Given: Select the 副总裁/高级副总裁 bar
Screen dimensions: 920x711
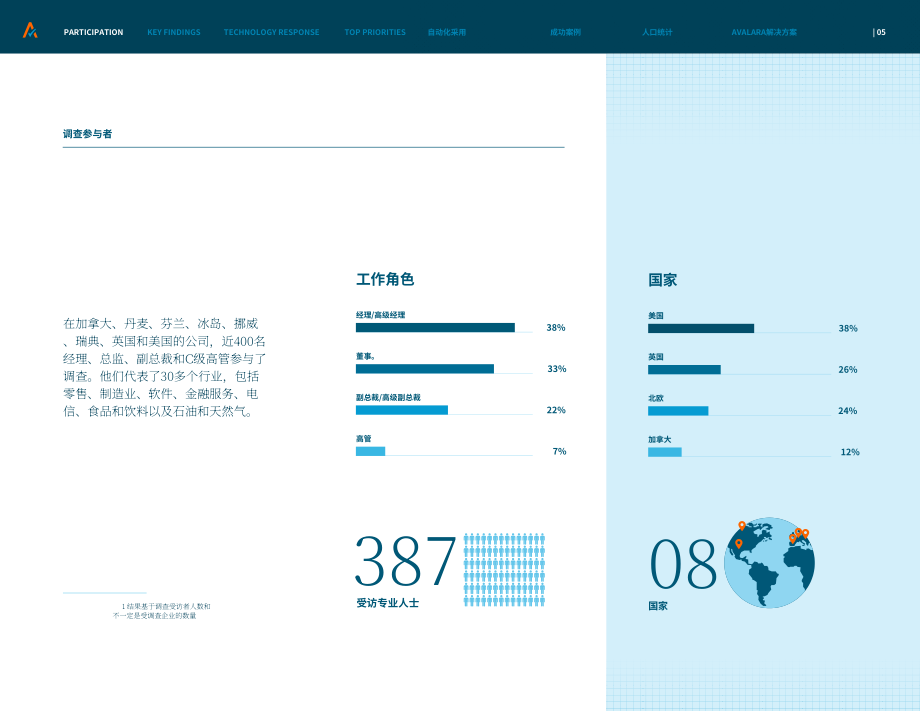Looking at the screenshot, I should (x=402, y=410).
